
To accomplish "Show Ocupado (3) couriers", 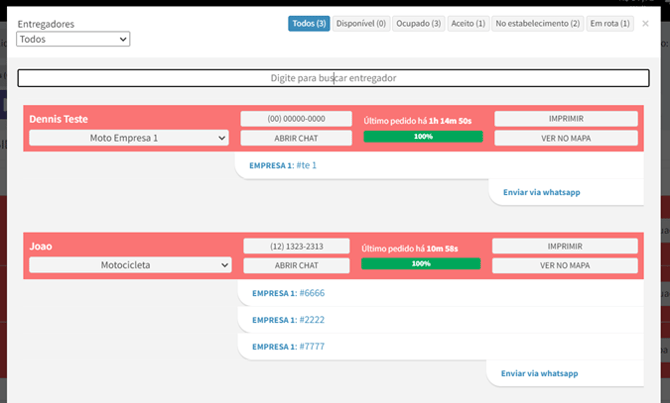I will pos(418,23).
